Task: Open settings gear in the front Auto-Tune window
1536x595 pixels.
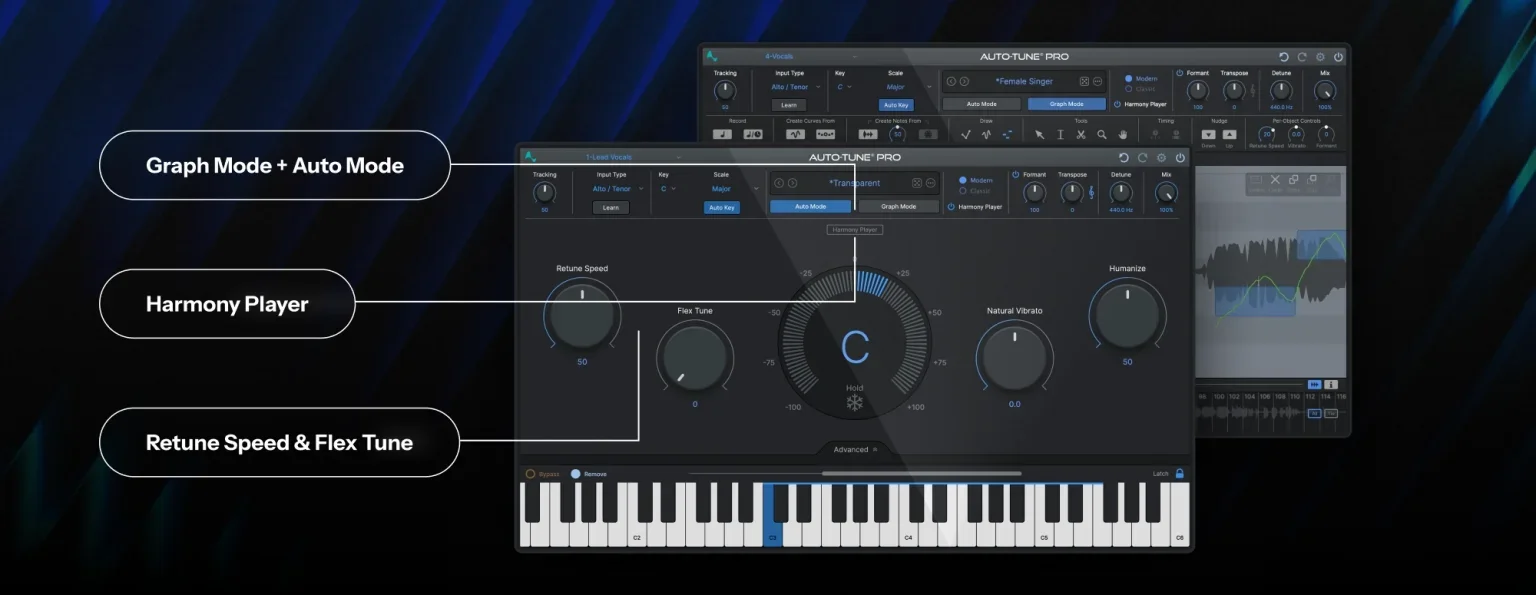Action: click(1161, 158)
